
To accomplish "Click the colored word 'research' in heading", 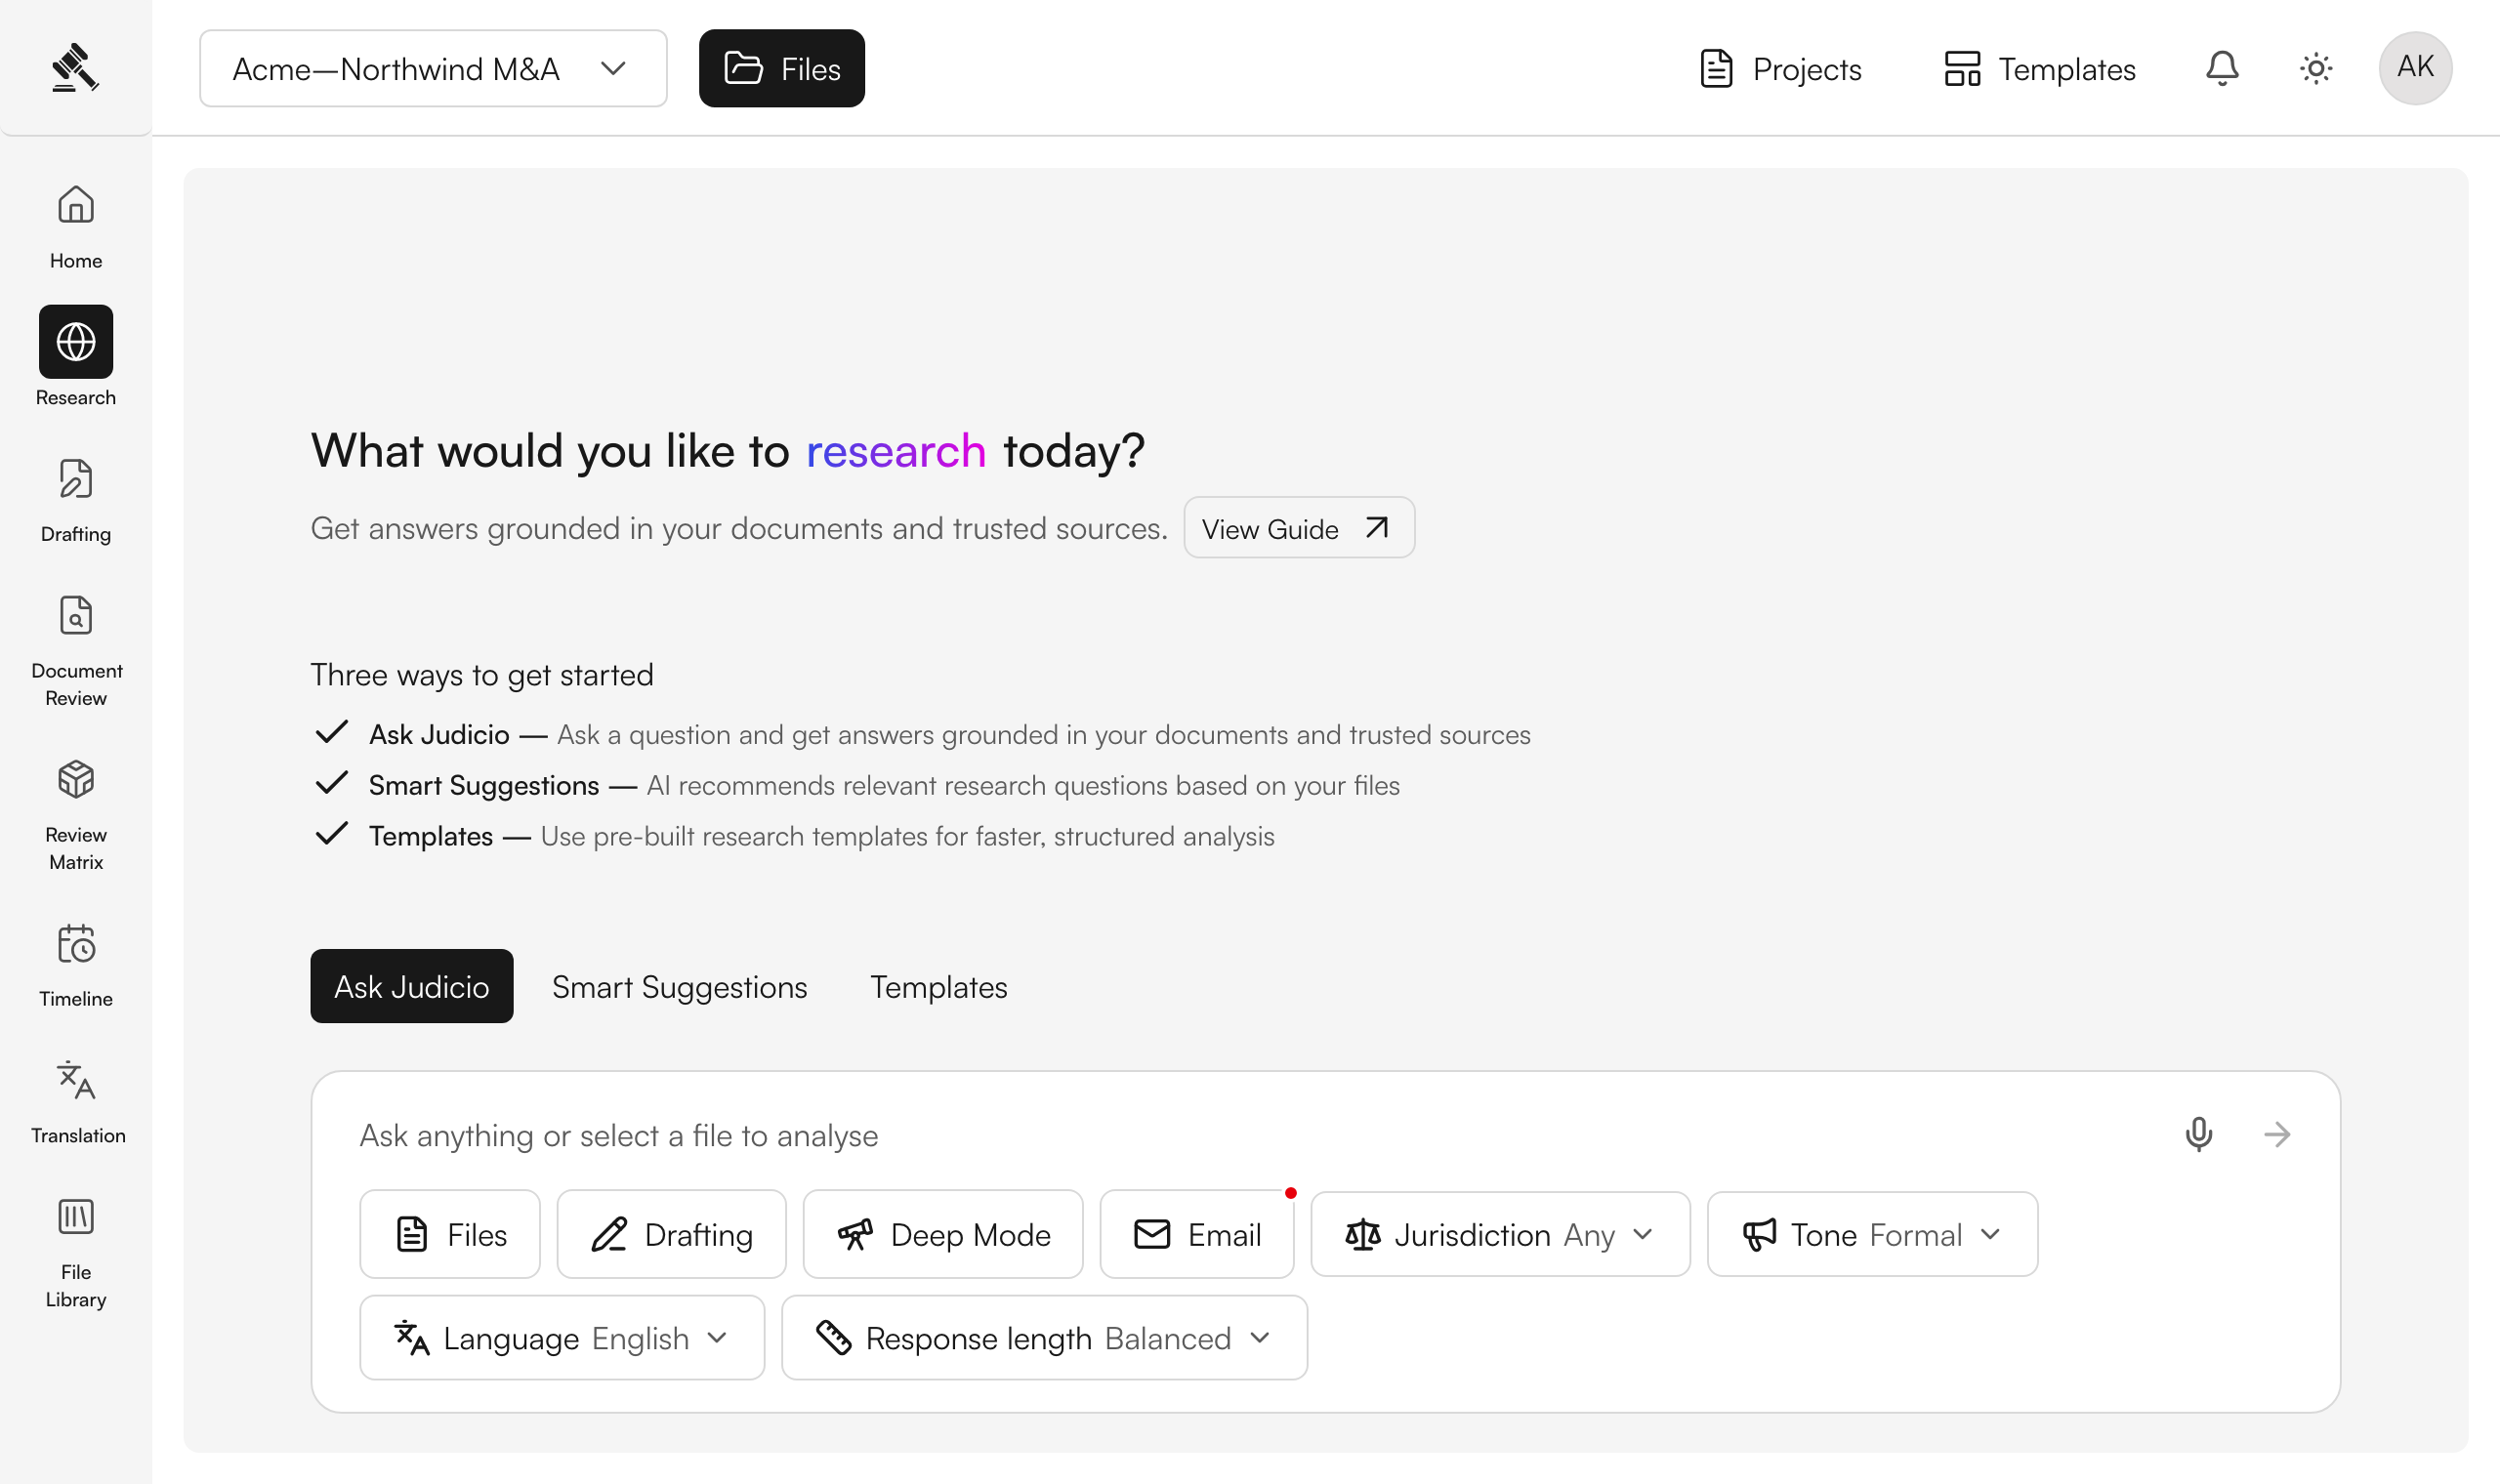I will click(x=896, y=451).
